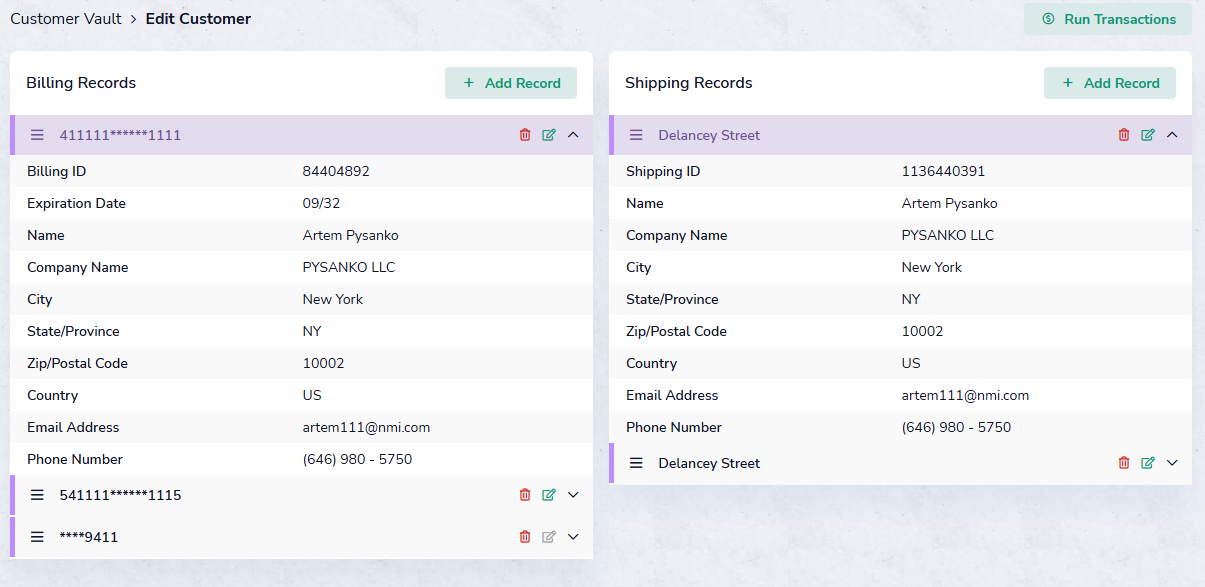The height and width of the screenshot is (587, 1205).
Task: Edit the expanded Delancey Street shipping record
Action: click(x=1148, y=135)
